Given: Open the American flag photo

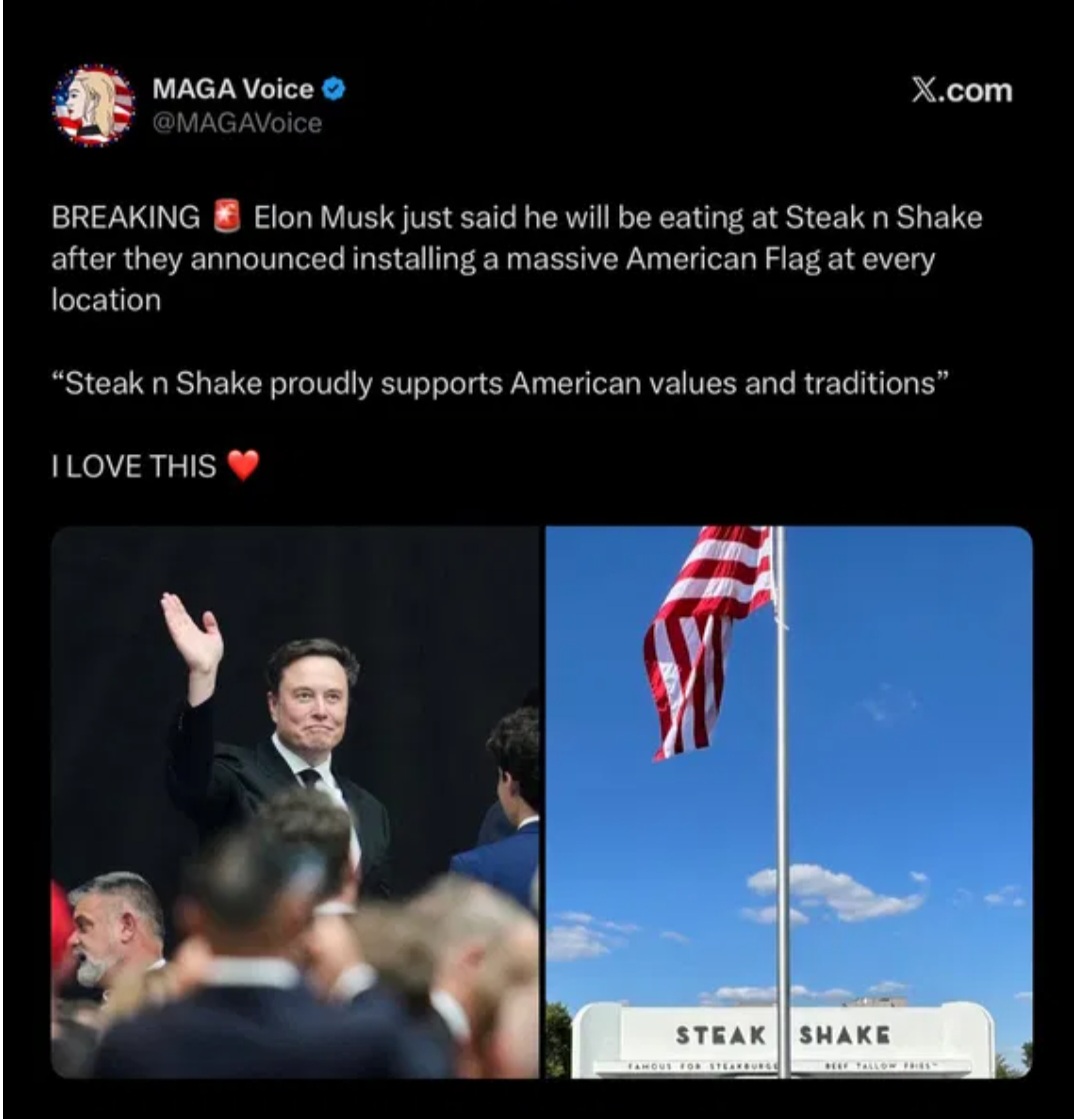Looking at the screenshot, I should coord(789,801).
